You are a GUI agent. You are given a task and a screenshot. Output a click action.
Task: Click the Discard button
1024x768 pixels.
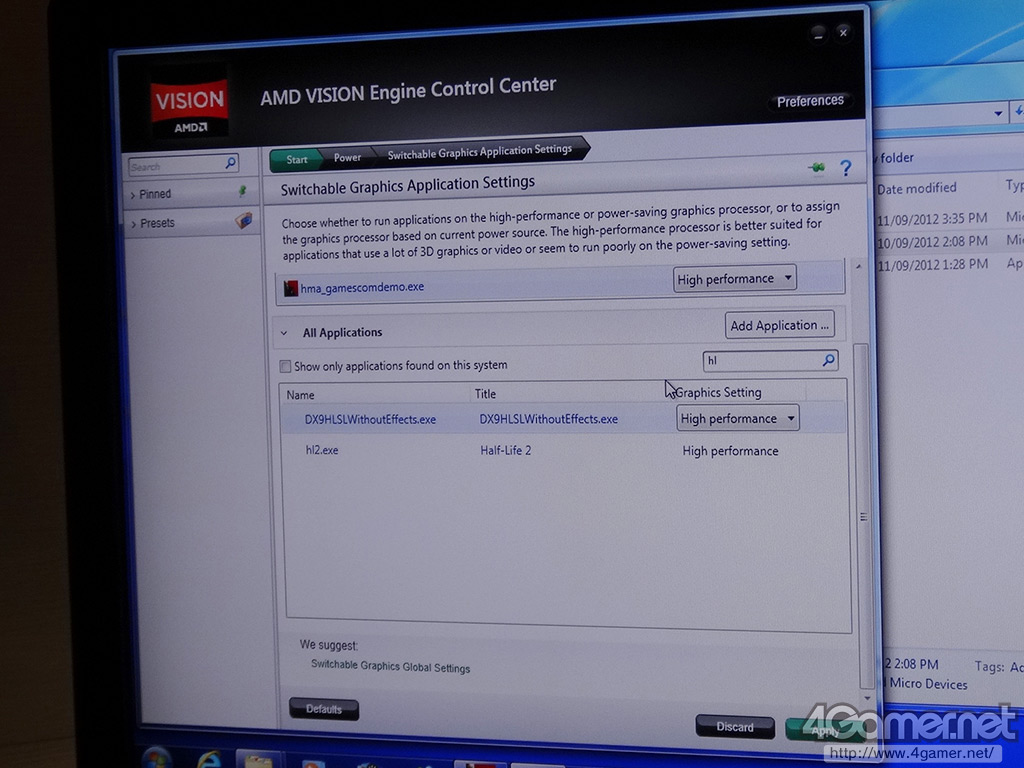(x=735, y=726)
